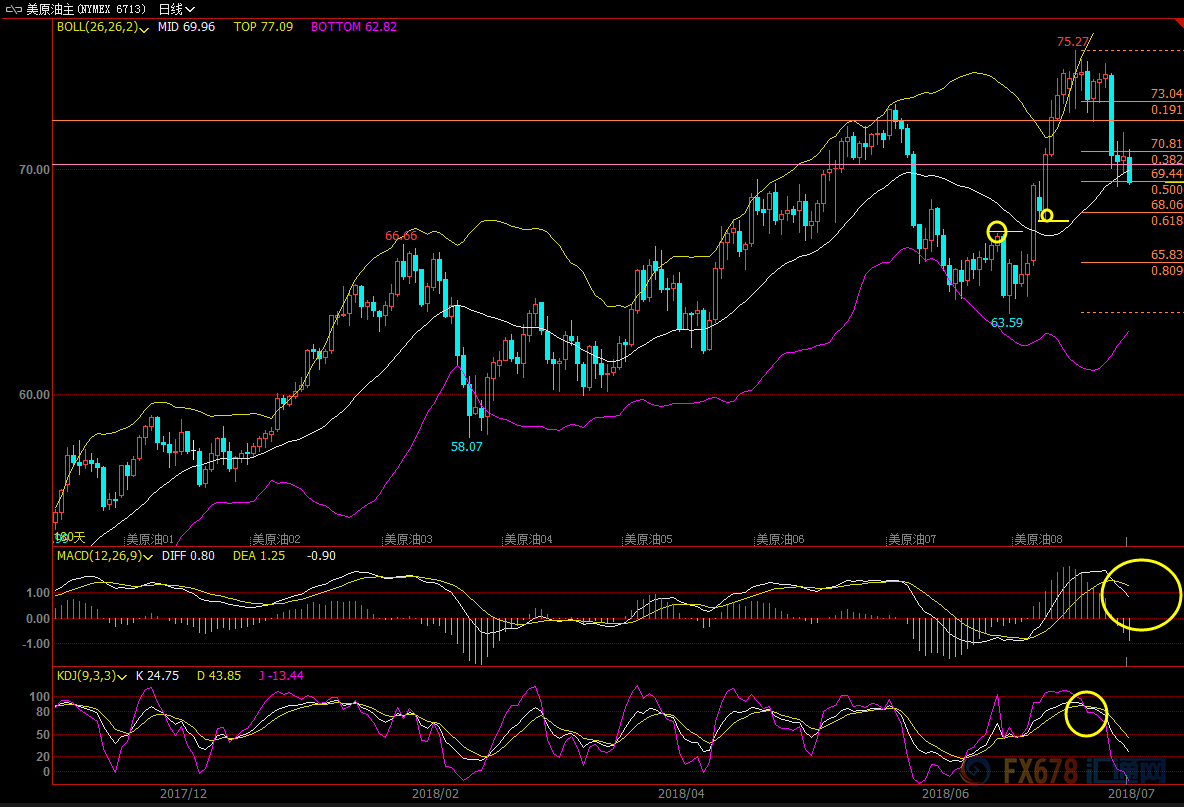Click the 58.07 low price label
Screen dimensions: 1184x807
pyautogui.click(x=467, y=446)
